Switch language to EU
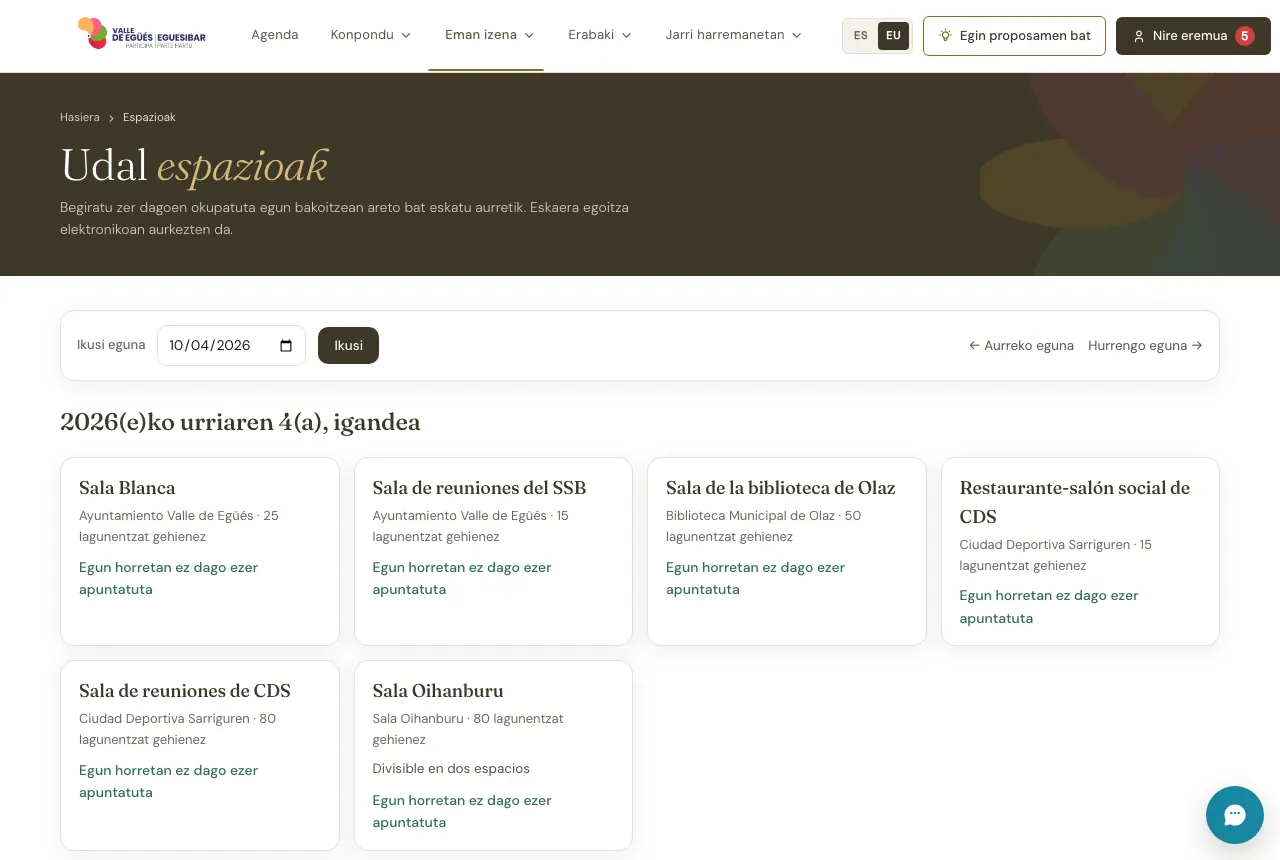This screenshot has height=860, width=1280. point(893,36)
